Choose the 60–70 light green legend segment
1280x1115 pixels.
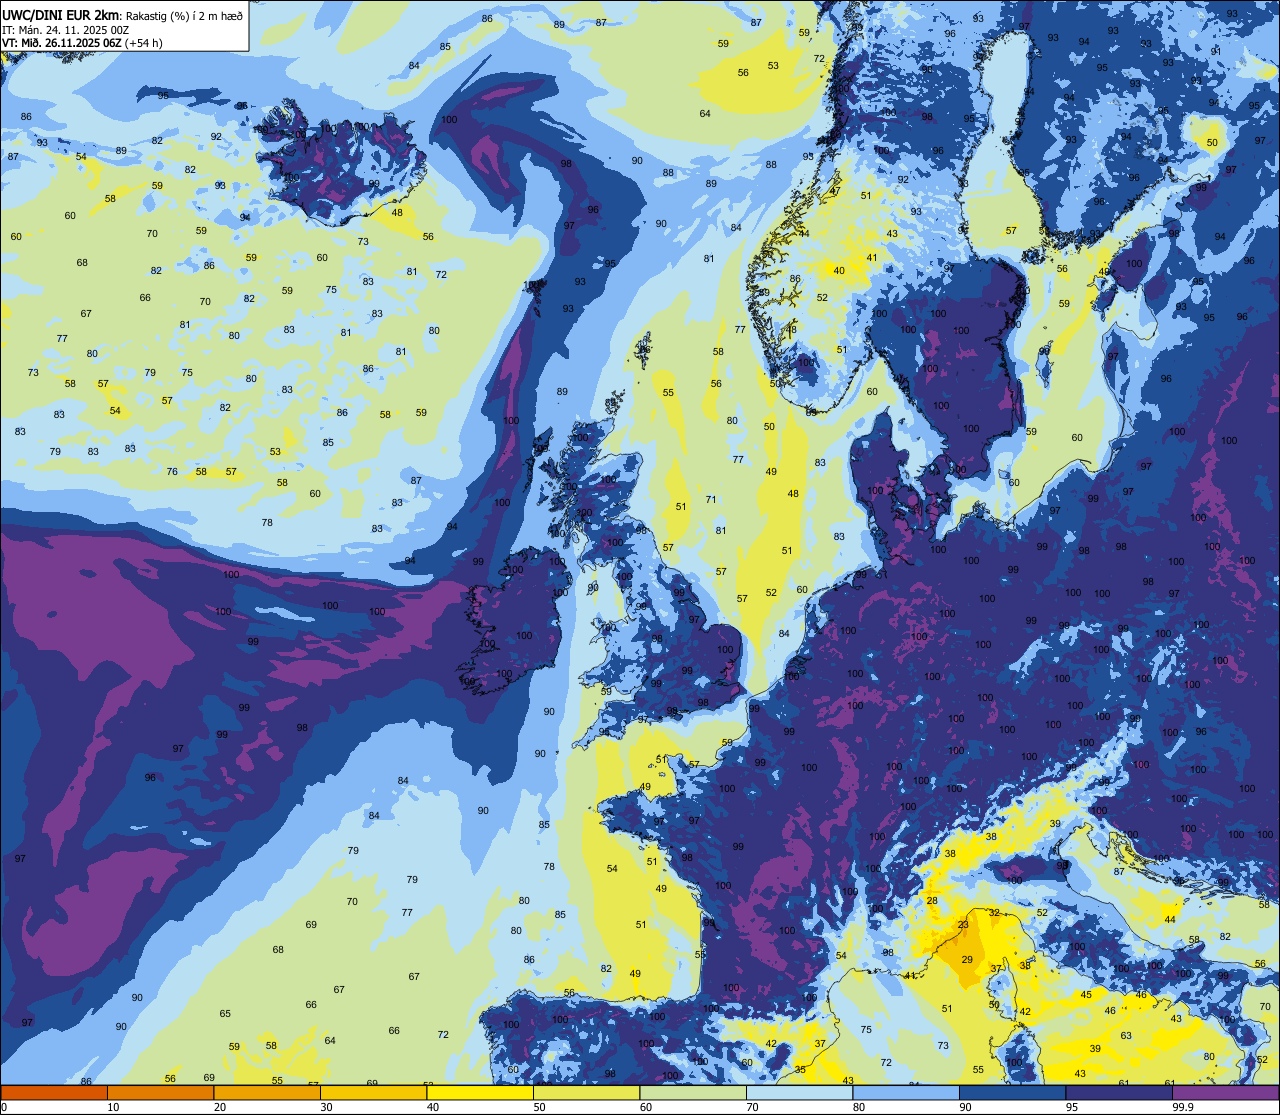tap(693, 1092)
